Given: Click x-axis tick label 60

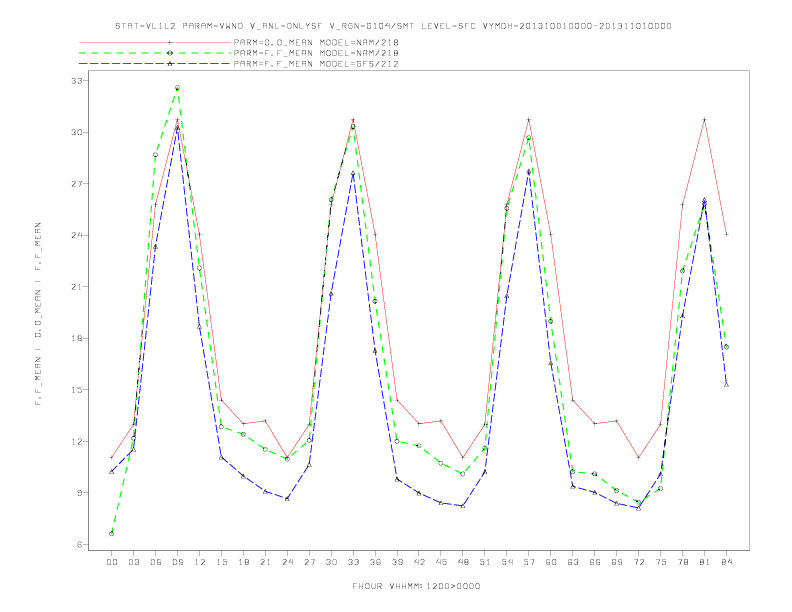Looking at the screenshot, I should click(551, 562).
